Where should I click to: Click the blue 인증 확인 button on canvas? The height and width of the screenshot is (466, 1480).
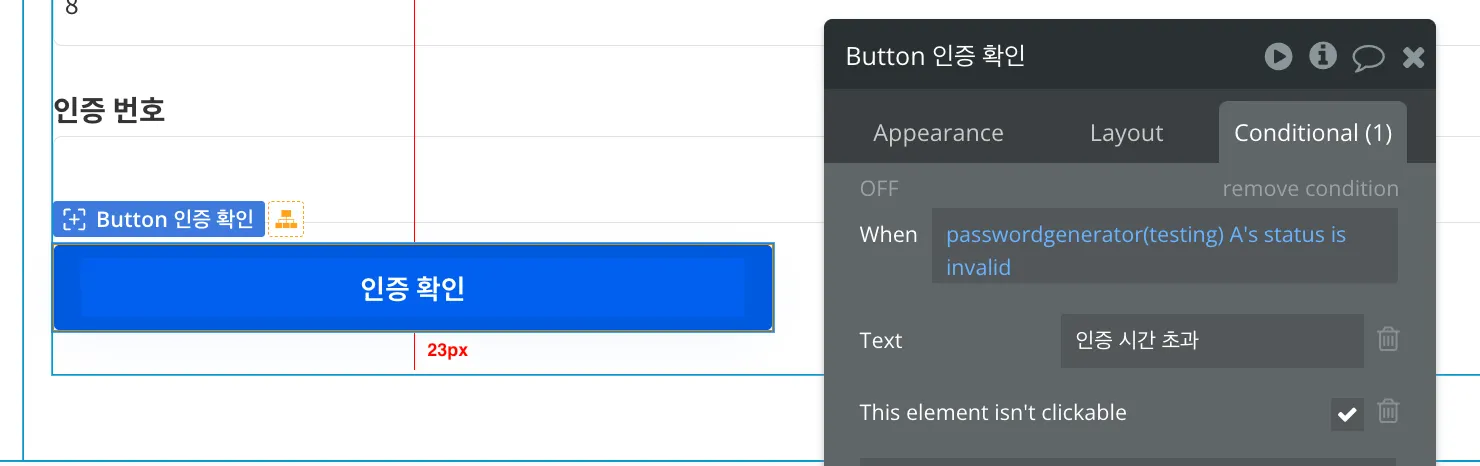[412, 288]
